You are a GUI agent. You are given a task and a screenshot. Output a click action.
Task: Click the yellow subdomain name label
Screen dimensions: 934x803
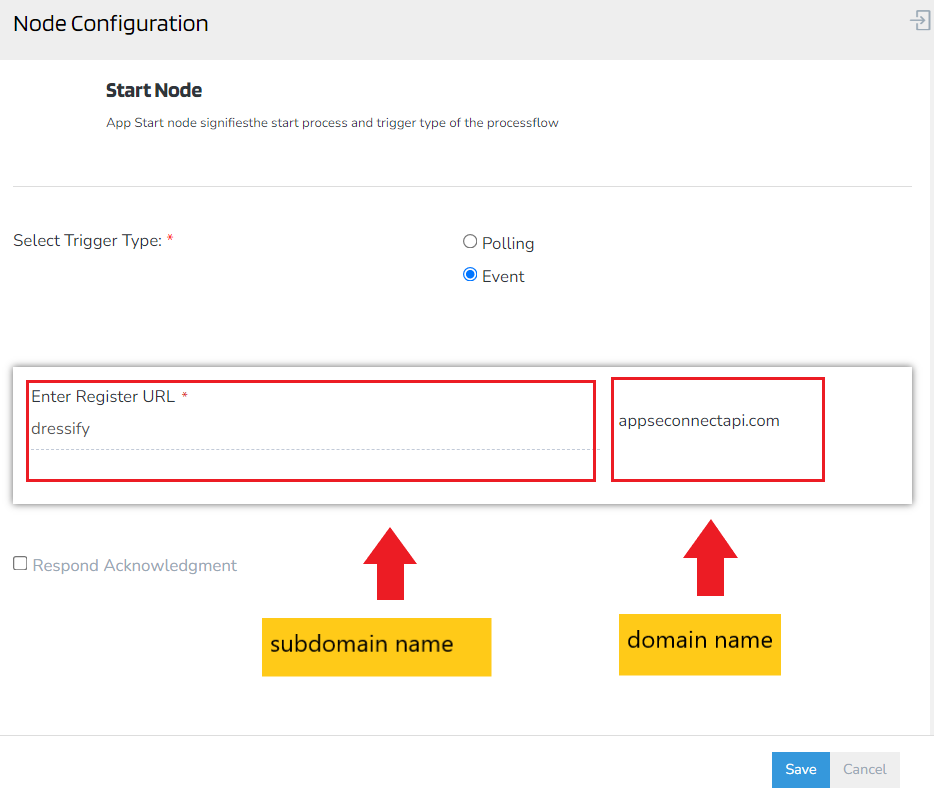[376, 645]
